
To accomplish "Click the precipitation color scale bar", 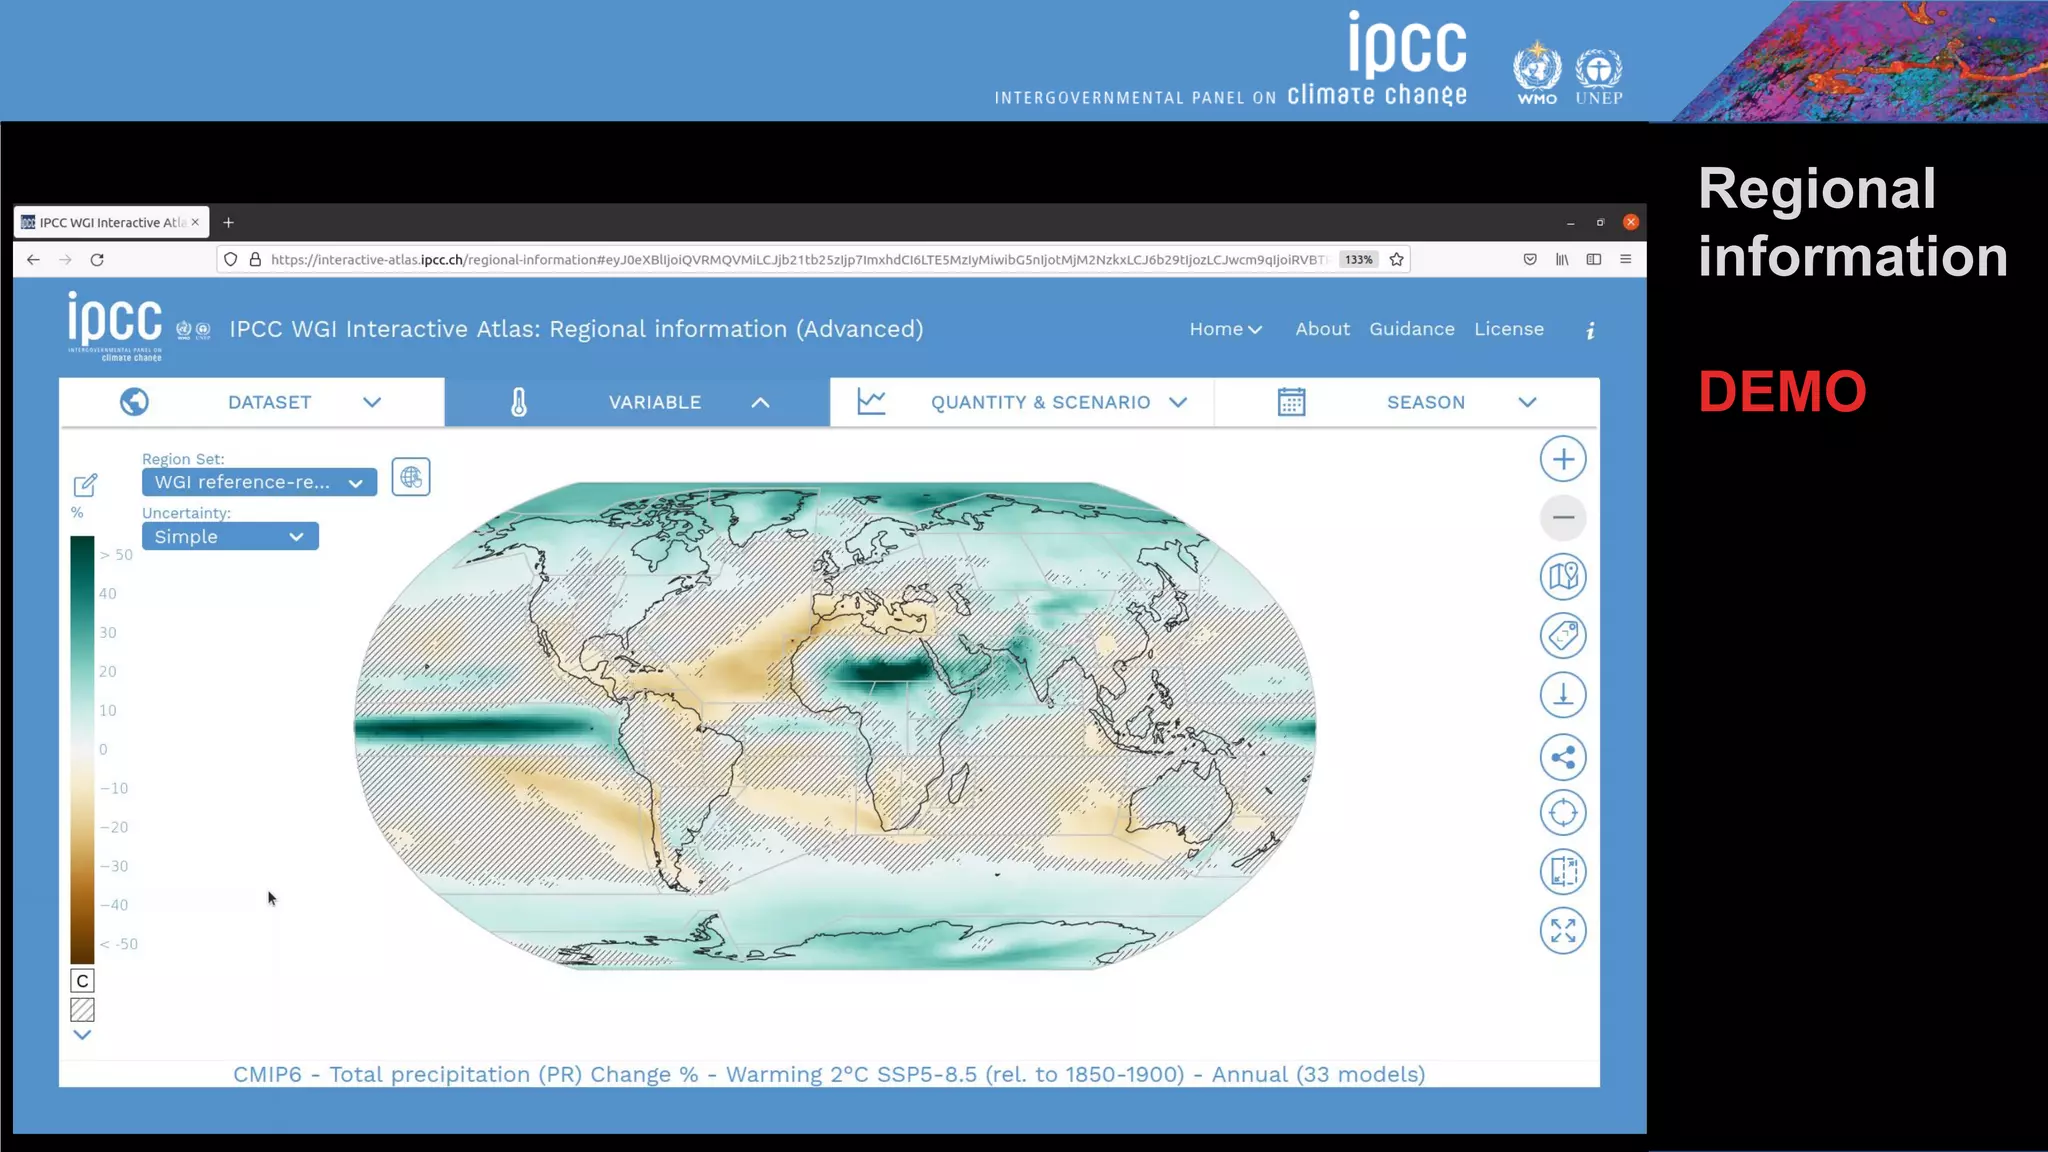I will pos(82,750).
